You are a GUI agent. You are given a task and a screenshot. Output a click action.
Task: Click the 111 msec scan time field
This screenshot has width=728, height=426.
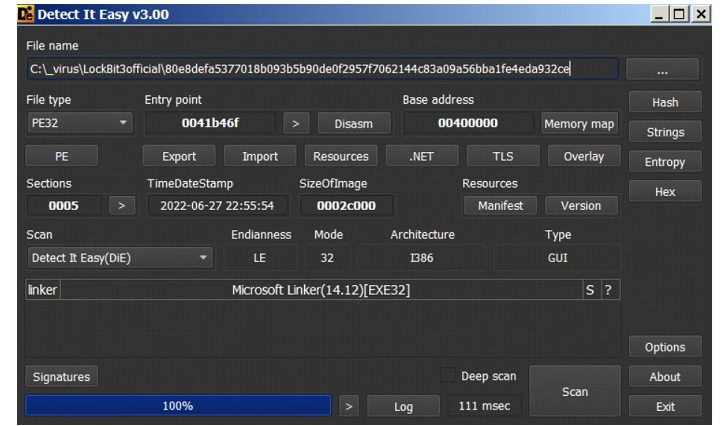(484, 406)
